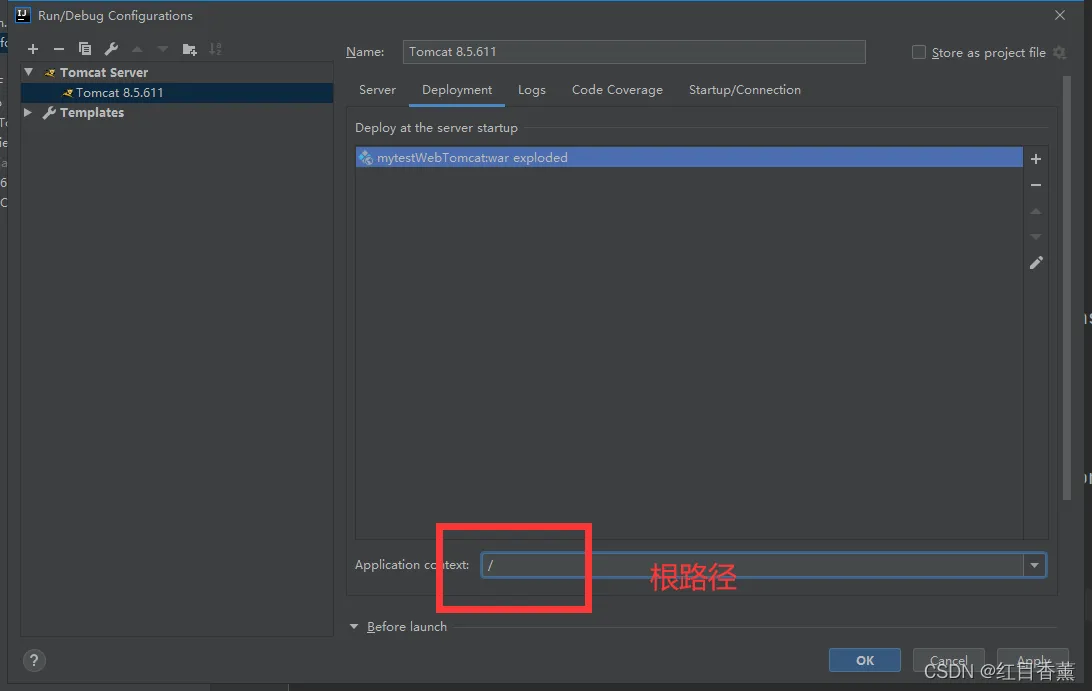Collapse the Before launch section
This screenshot has height=691, width=1092.
354,627
